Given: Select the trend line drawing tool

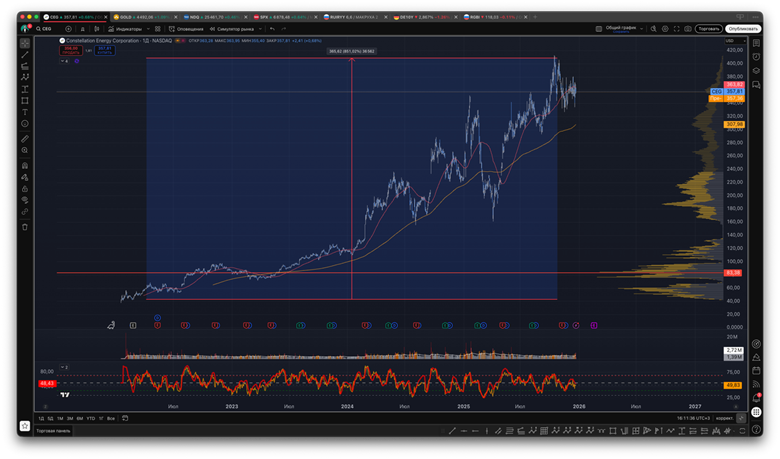Looking at the screenshot, I should [25, 54].
